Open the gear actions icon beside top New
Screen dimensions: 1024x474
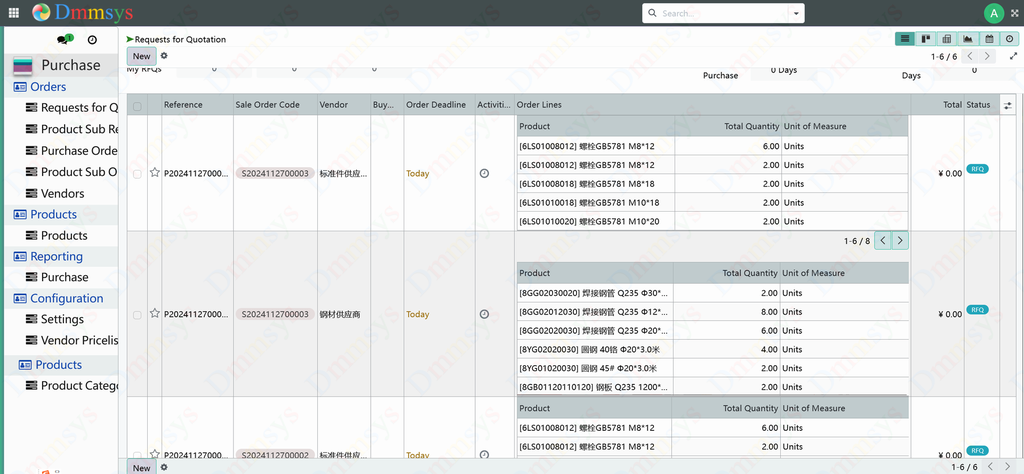pos(164,56)
